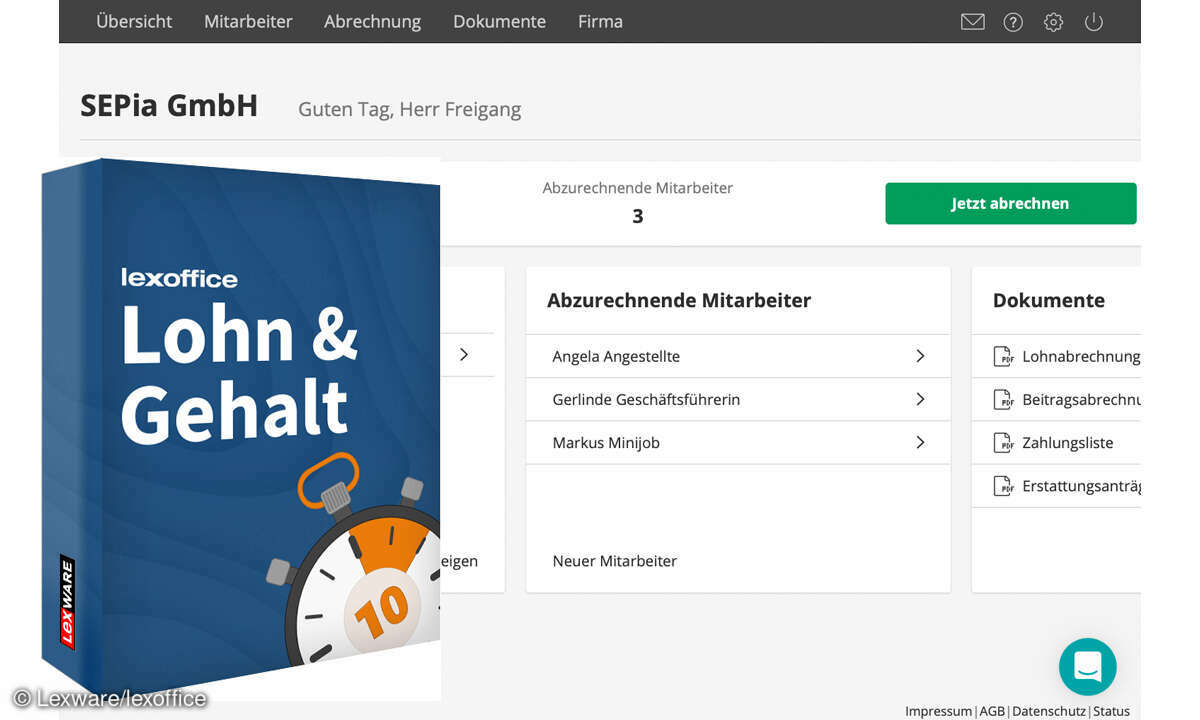Open the Status footer link
The height and width of the screenshot is (720, 1200).
(1111, 711)
